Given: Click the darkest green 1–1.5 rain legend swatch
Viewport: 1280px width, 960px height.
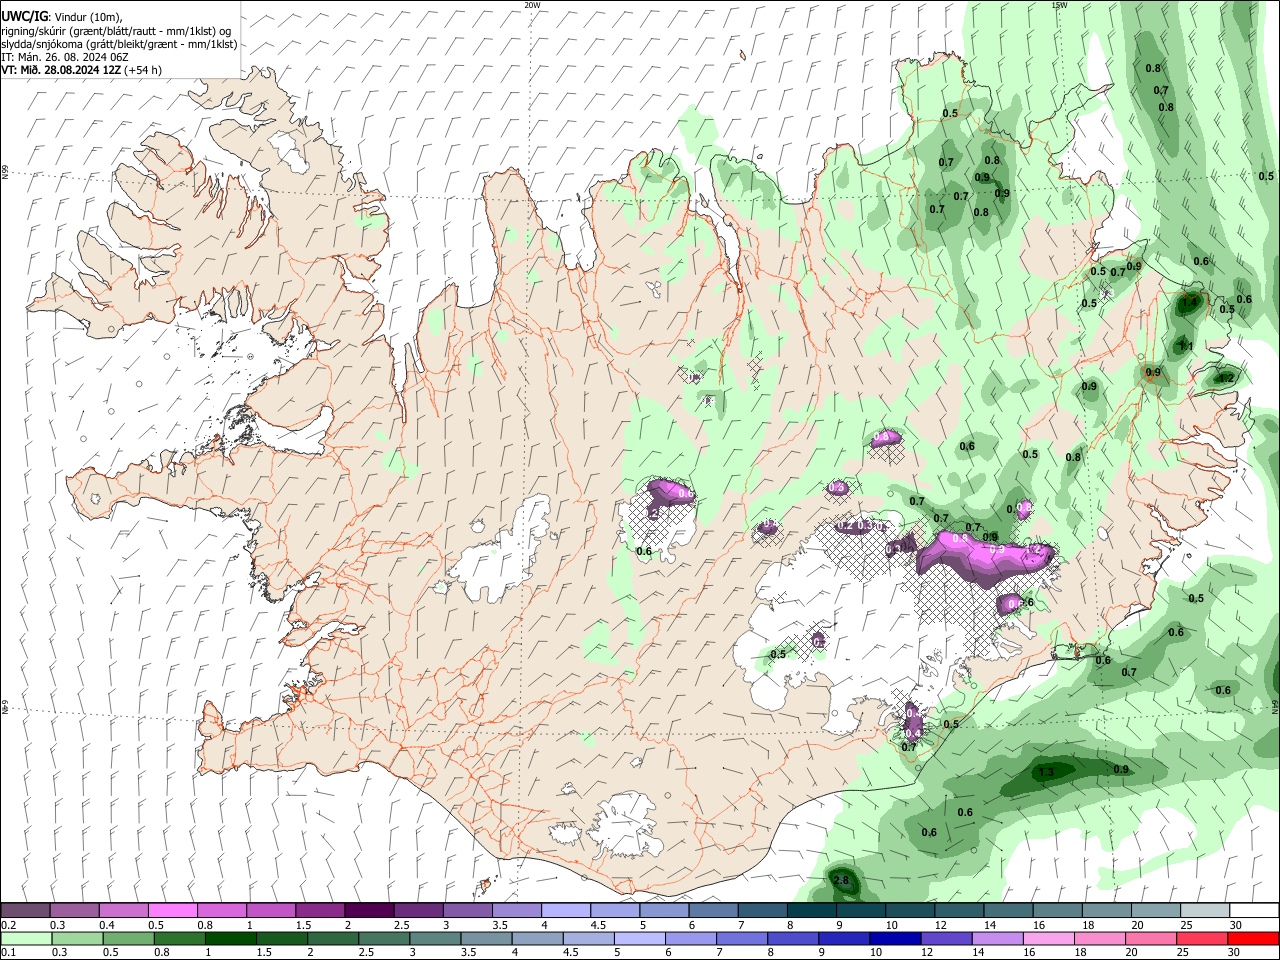Looking at the screenshot, I should click(232, 938).
